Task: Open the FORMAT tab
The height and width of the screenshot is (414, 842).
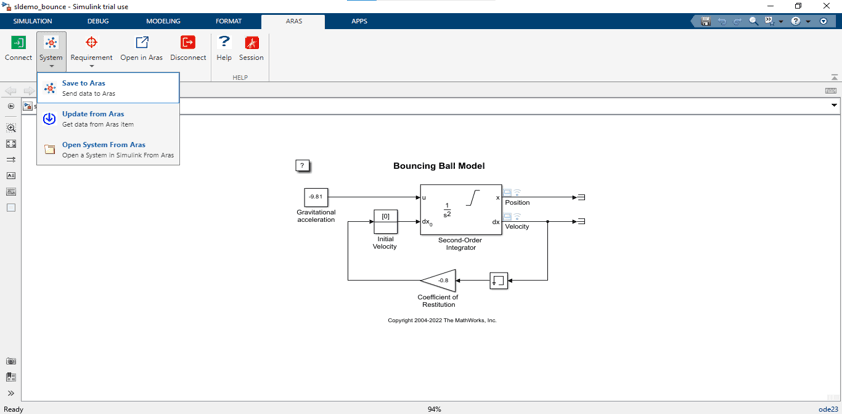Action: point(229,21)
